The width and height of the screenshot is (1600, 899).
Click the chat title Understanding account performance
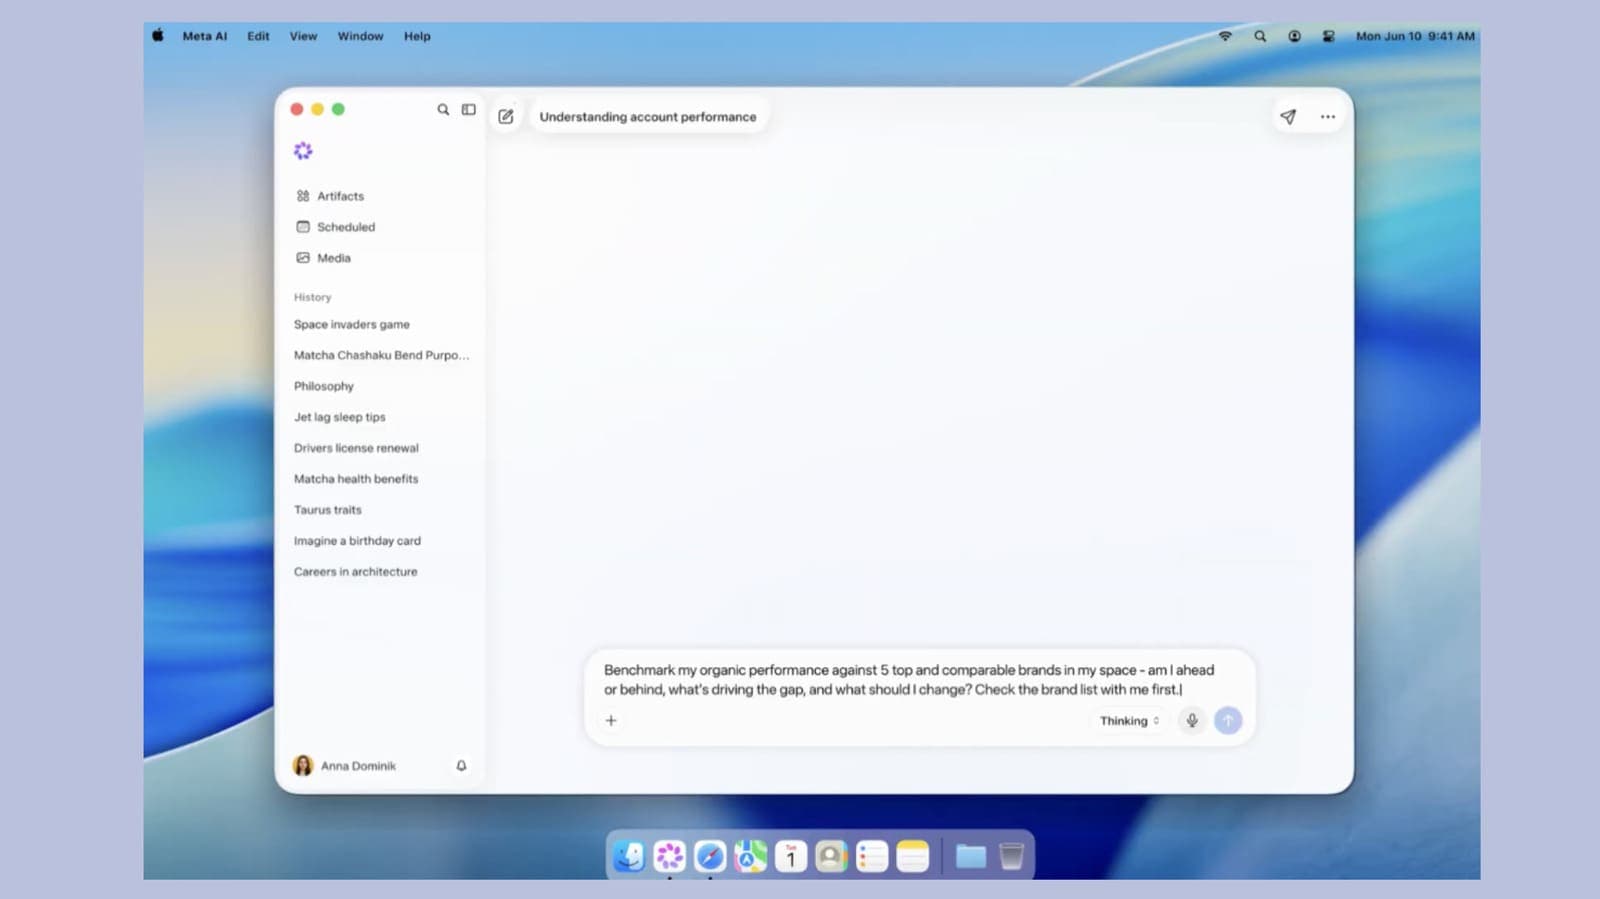[x=648, y=117]
